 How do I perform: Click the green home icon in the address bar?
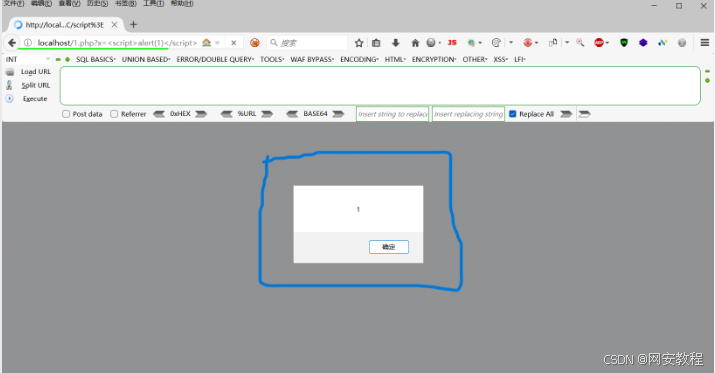[207, 43]
